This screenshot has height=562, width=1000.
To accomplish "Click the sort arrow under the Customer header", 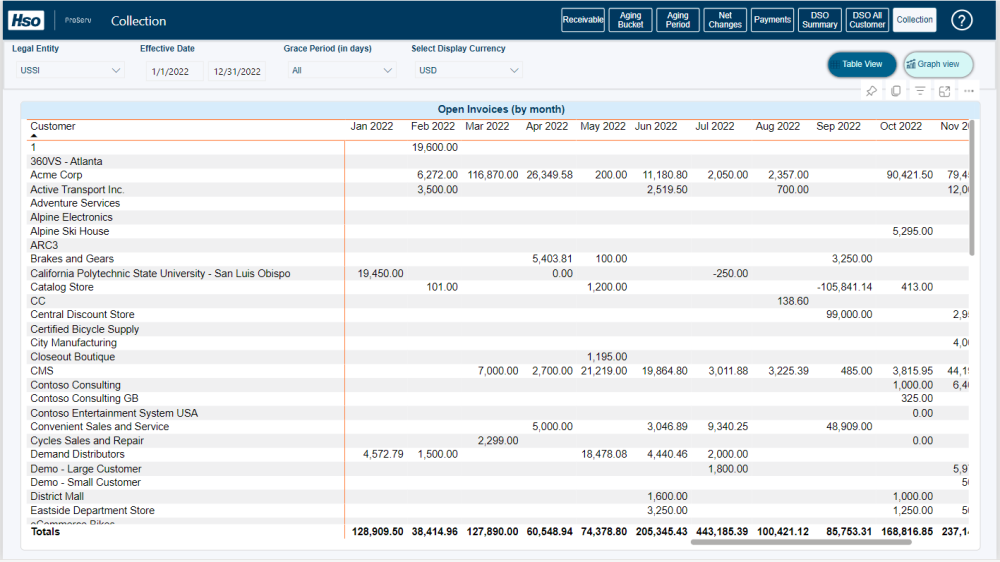I will 34,136.
